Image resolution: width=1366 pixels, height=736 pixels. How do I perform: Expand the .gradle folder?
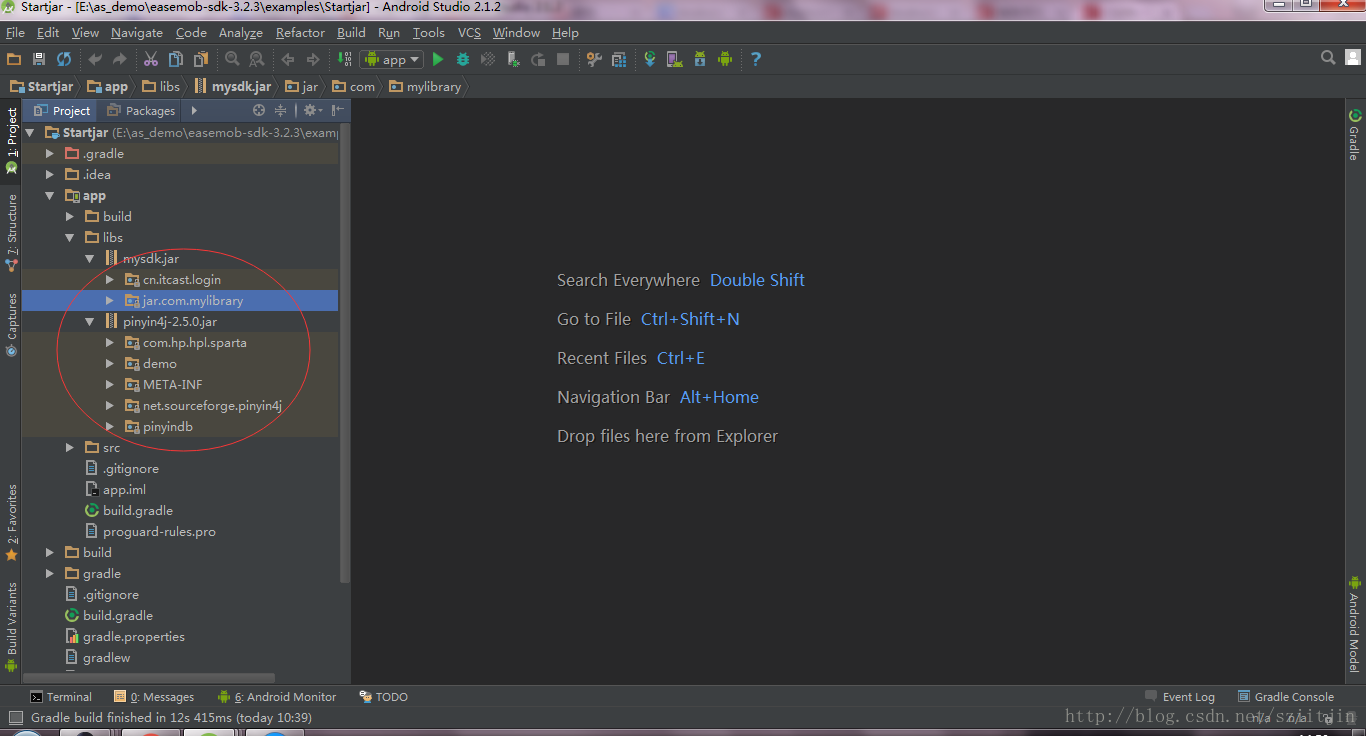(x=50, y=153)
